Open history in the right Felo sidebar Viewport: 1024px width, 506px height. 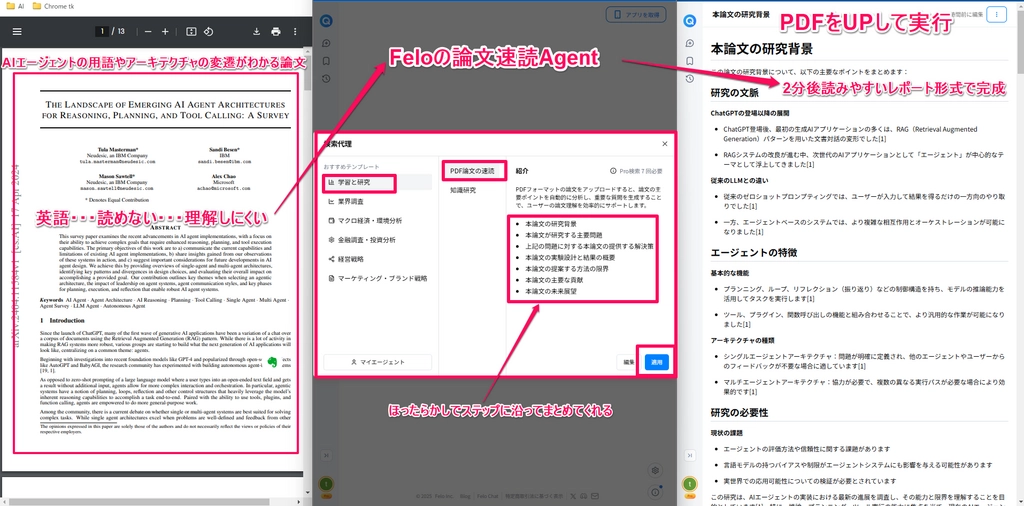pyautogui.click(x=690, y=78)
